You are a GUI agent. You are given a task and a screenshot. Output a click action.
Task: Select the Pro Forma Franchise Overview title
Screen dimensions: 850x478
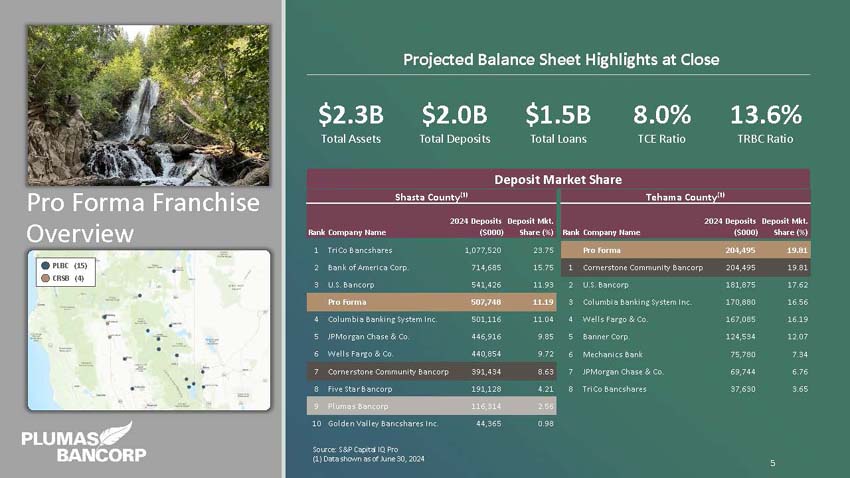pos(143,218)
